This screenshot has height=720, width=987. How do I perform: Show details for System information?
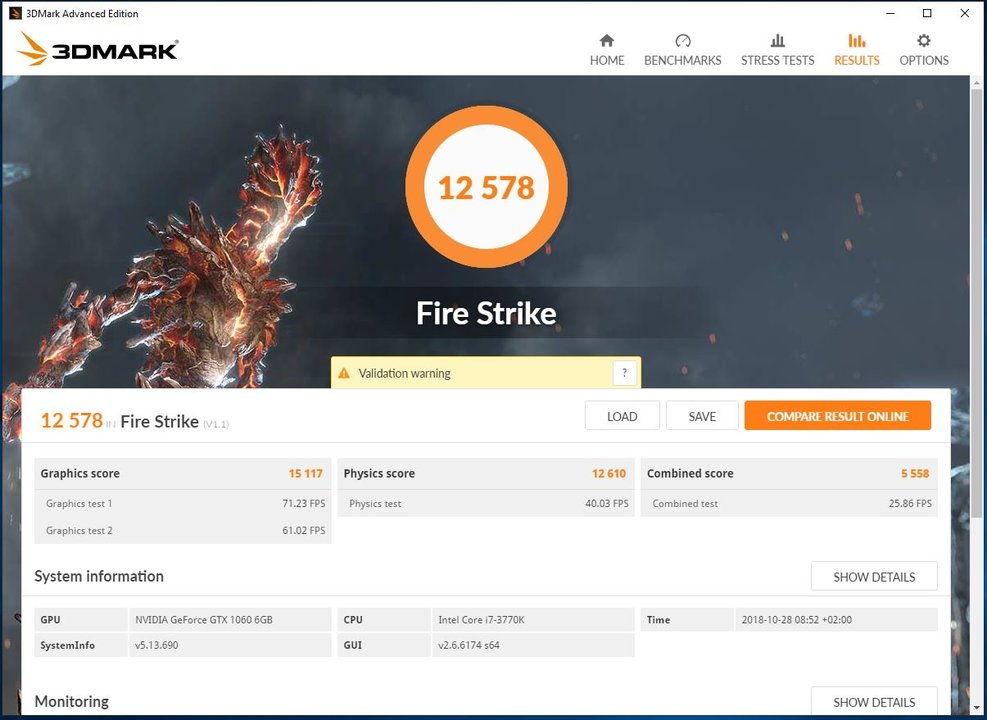[x=874, y=577]
